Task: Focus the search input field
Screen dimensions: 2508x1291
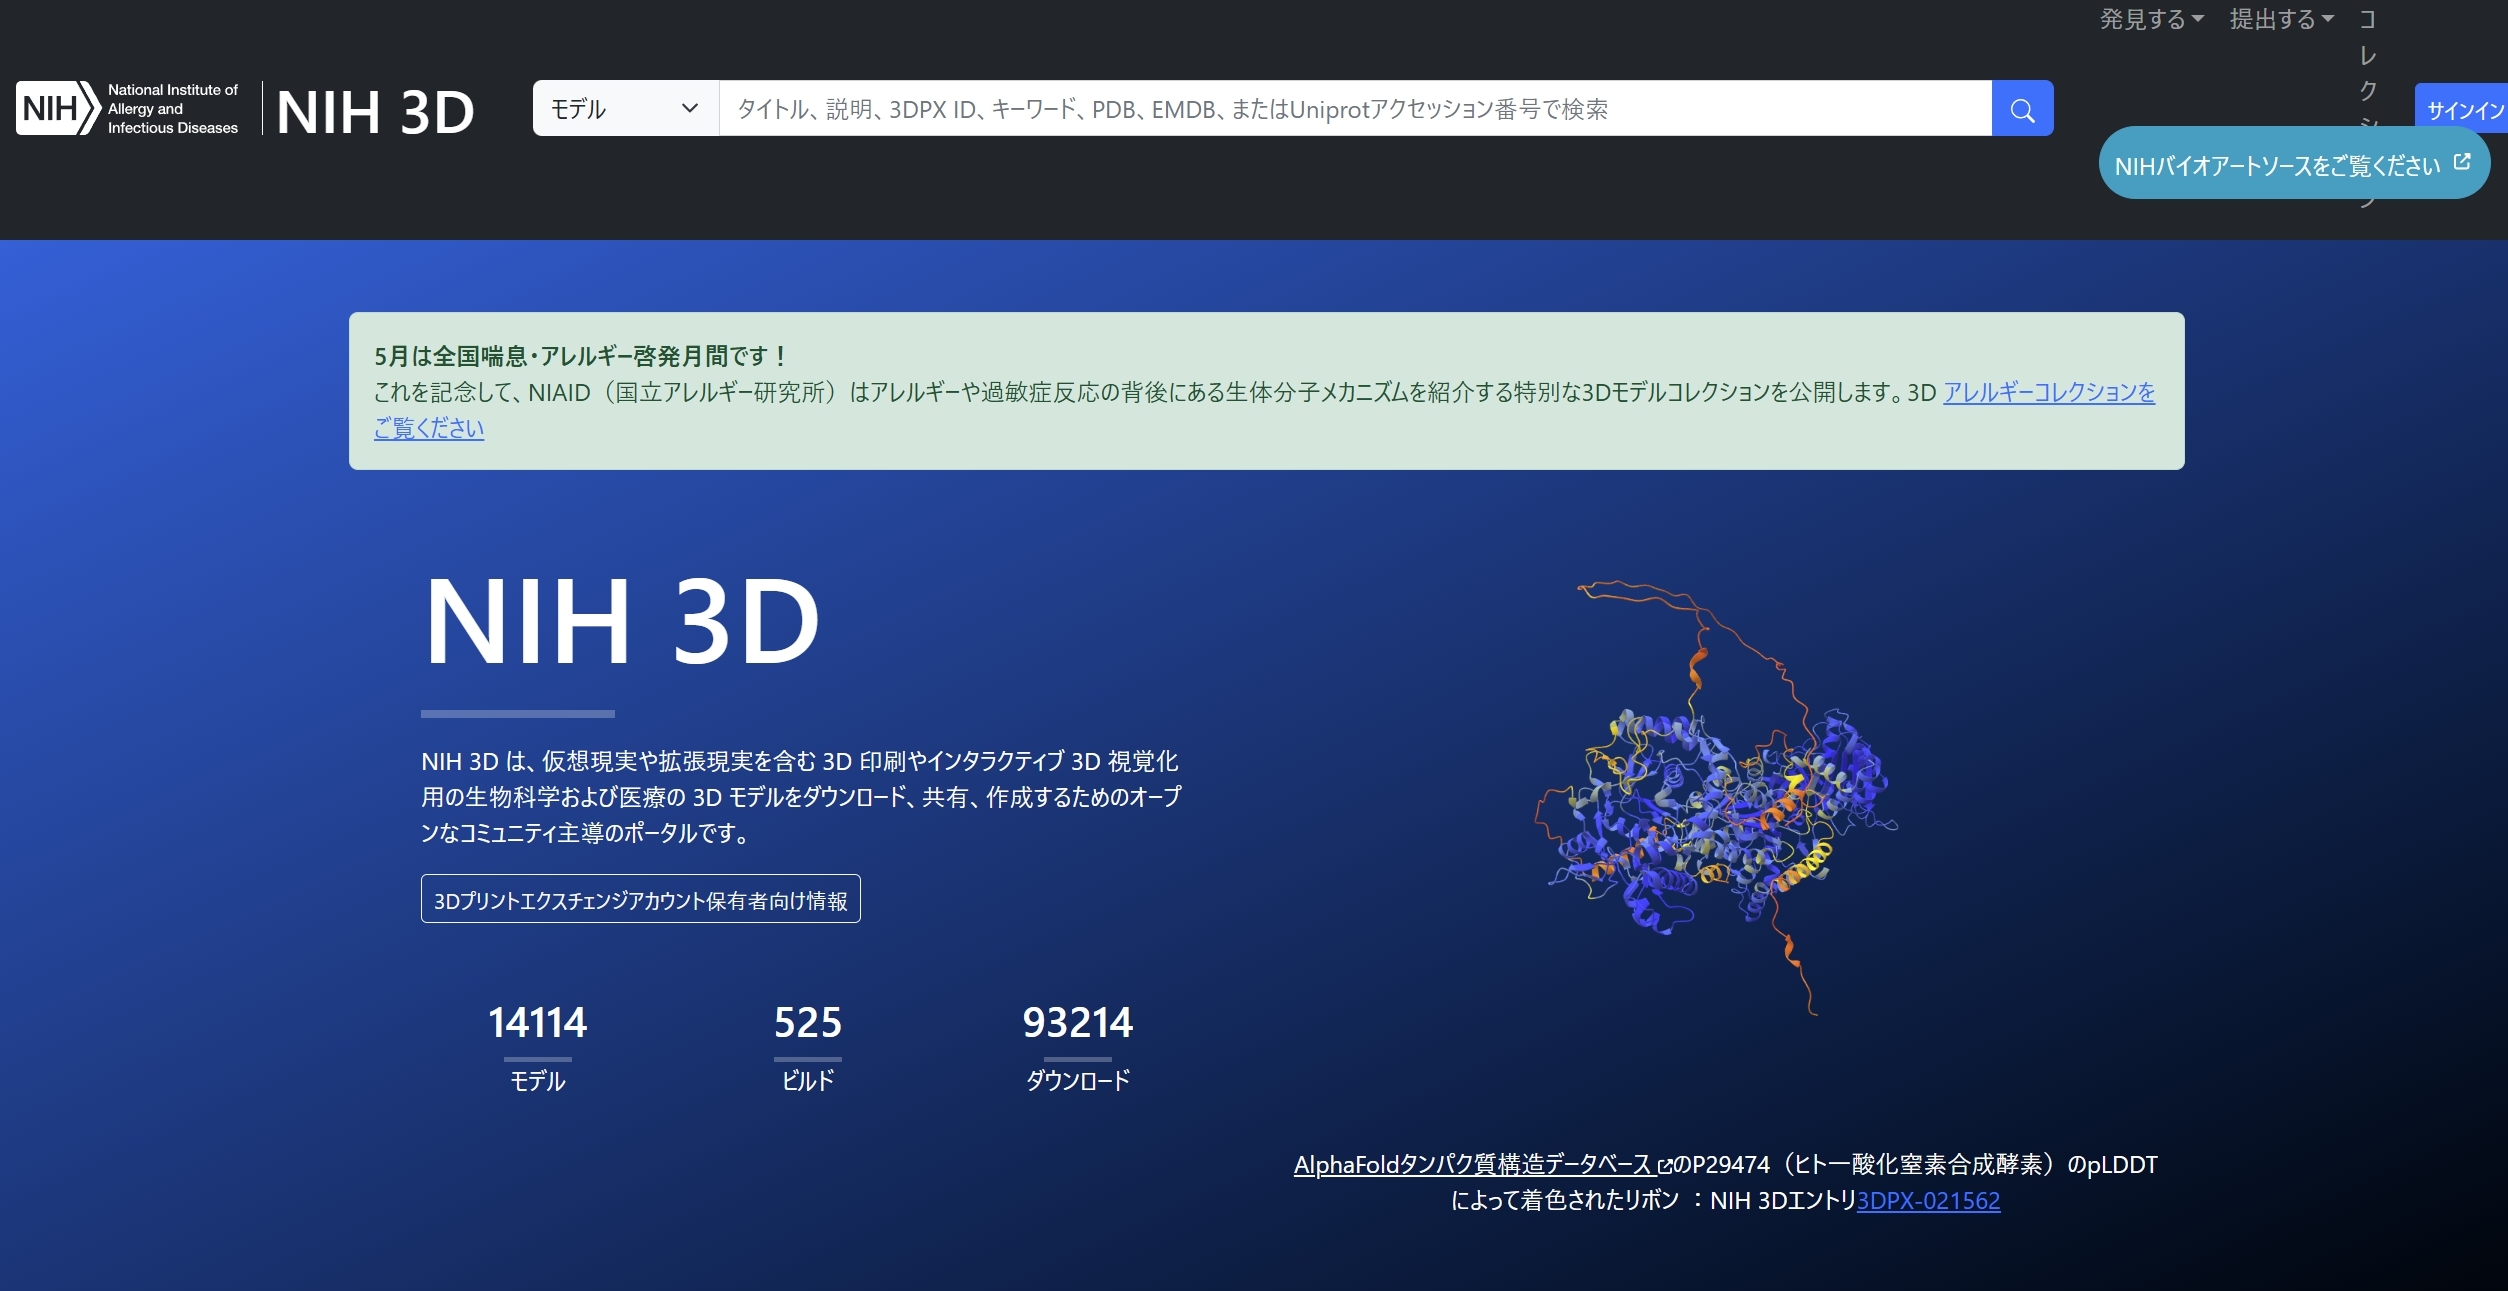Action: point(1355,109)
